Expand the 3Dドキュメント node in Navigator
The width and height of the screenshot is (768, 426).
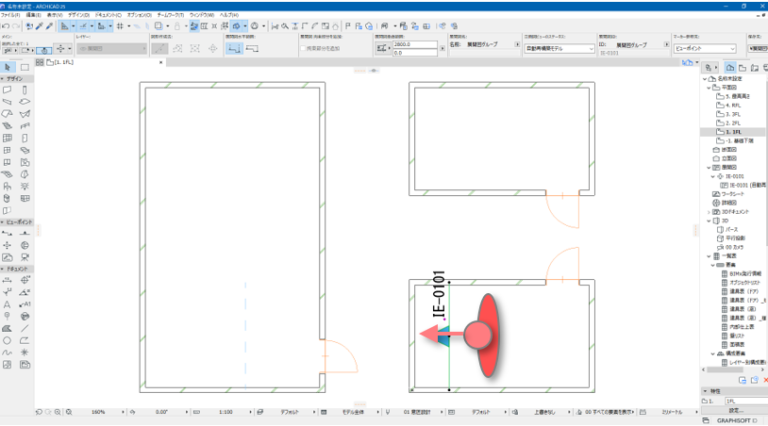coord(709,212)
